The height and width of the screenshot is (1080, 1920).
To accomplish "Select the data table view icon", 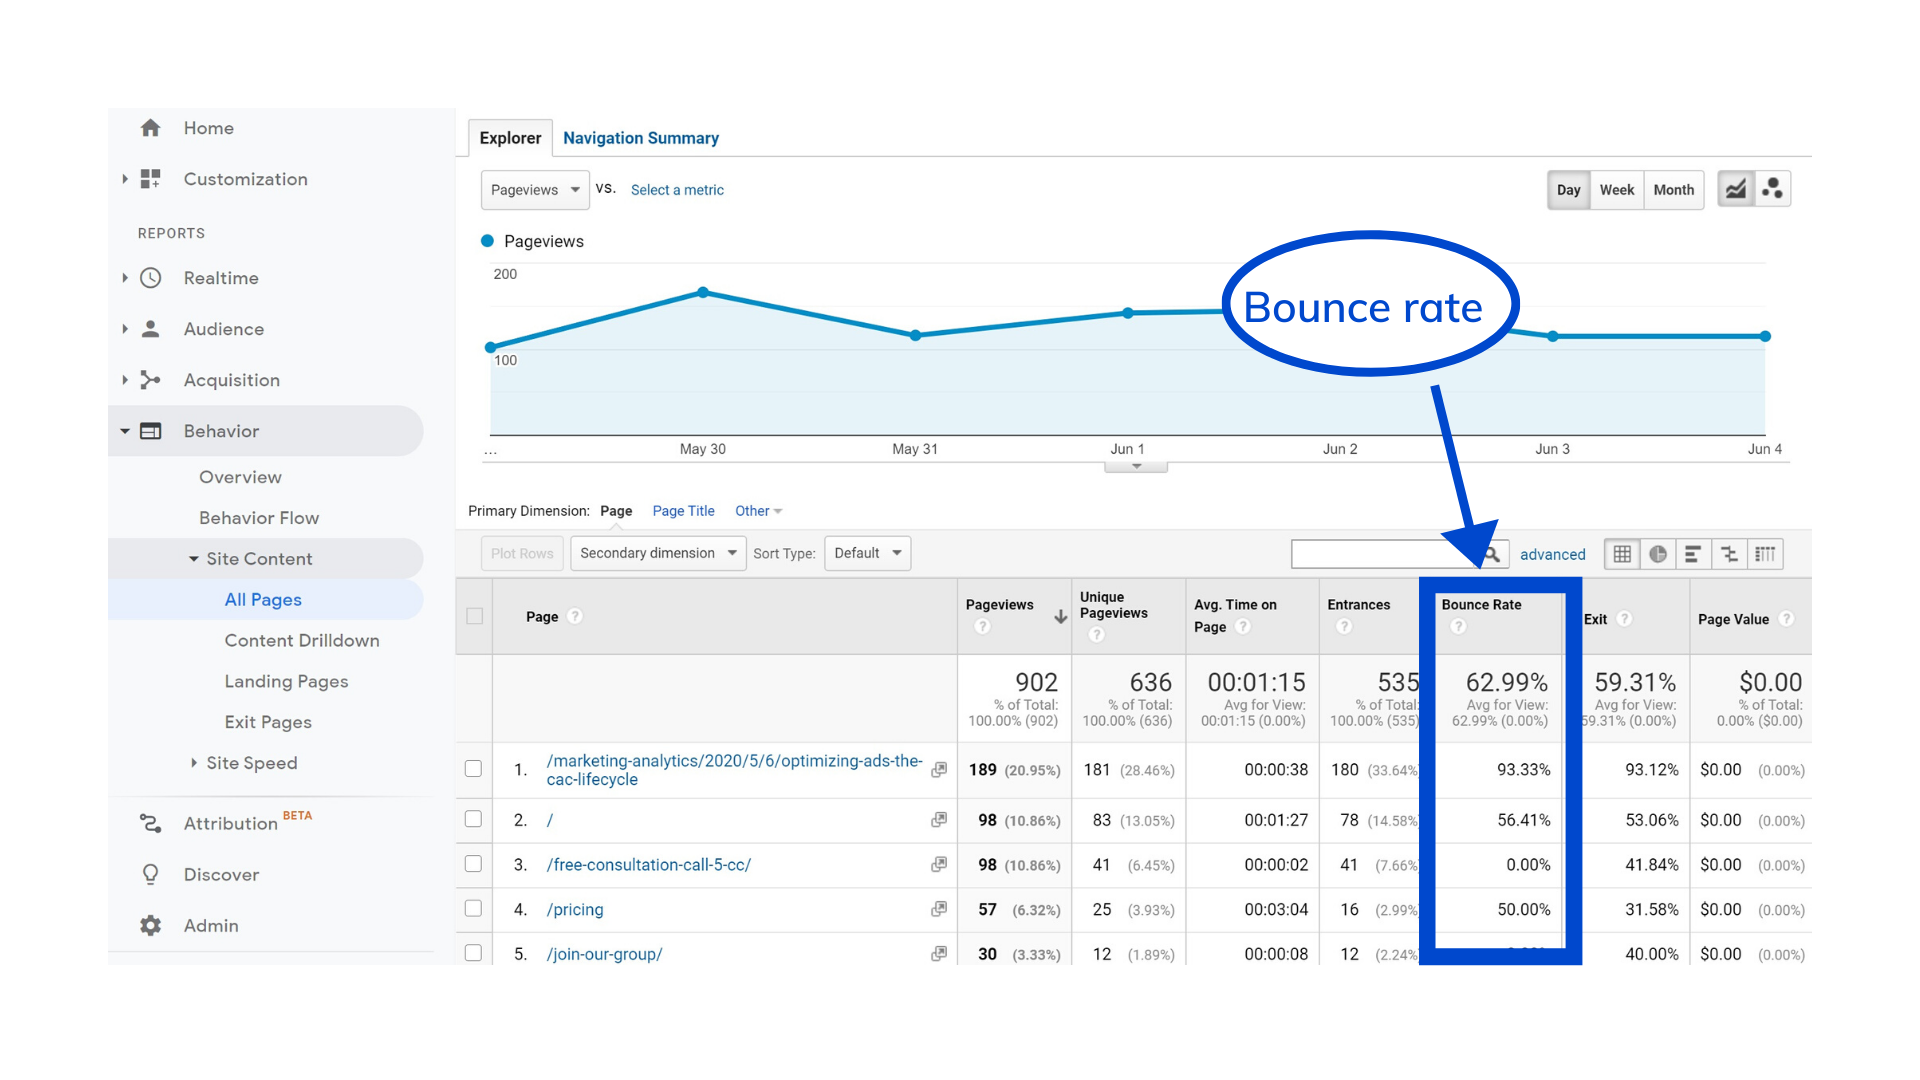I will pyautogui.click(x=1622, y=554).
